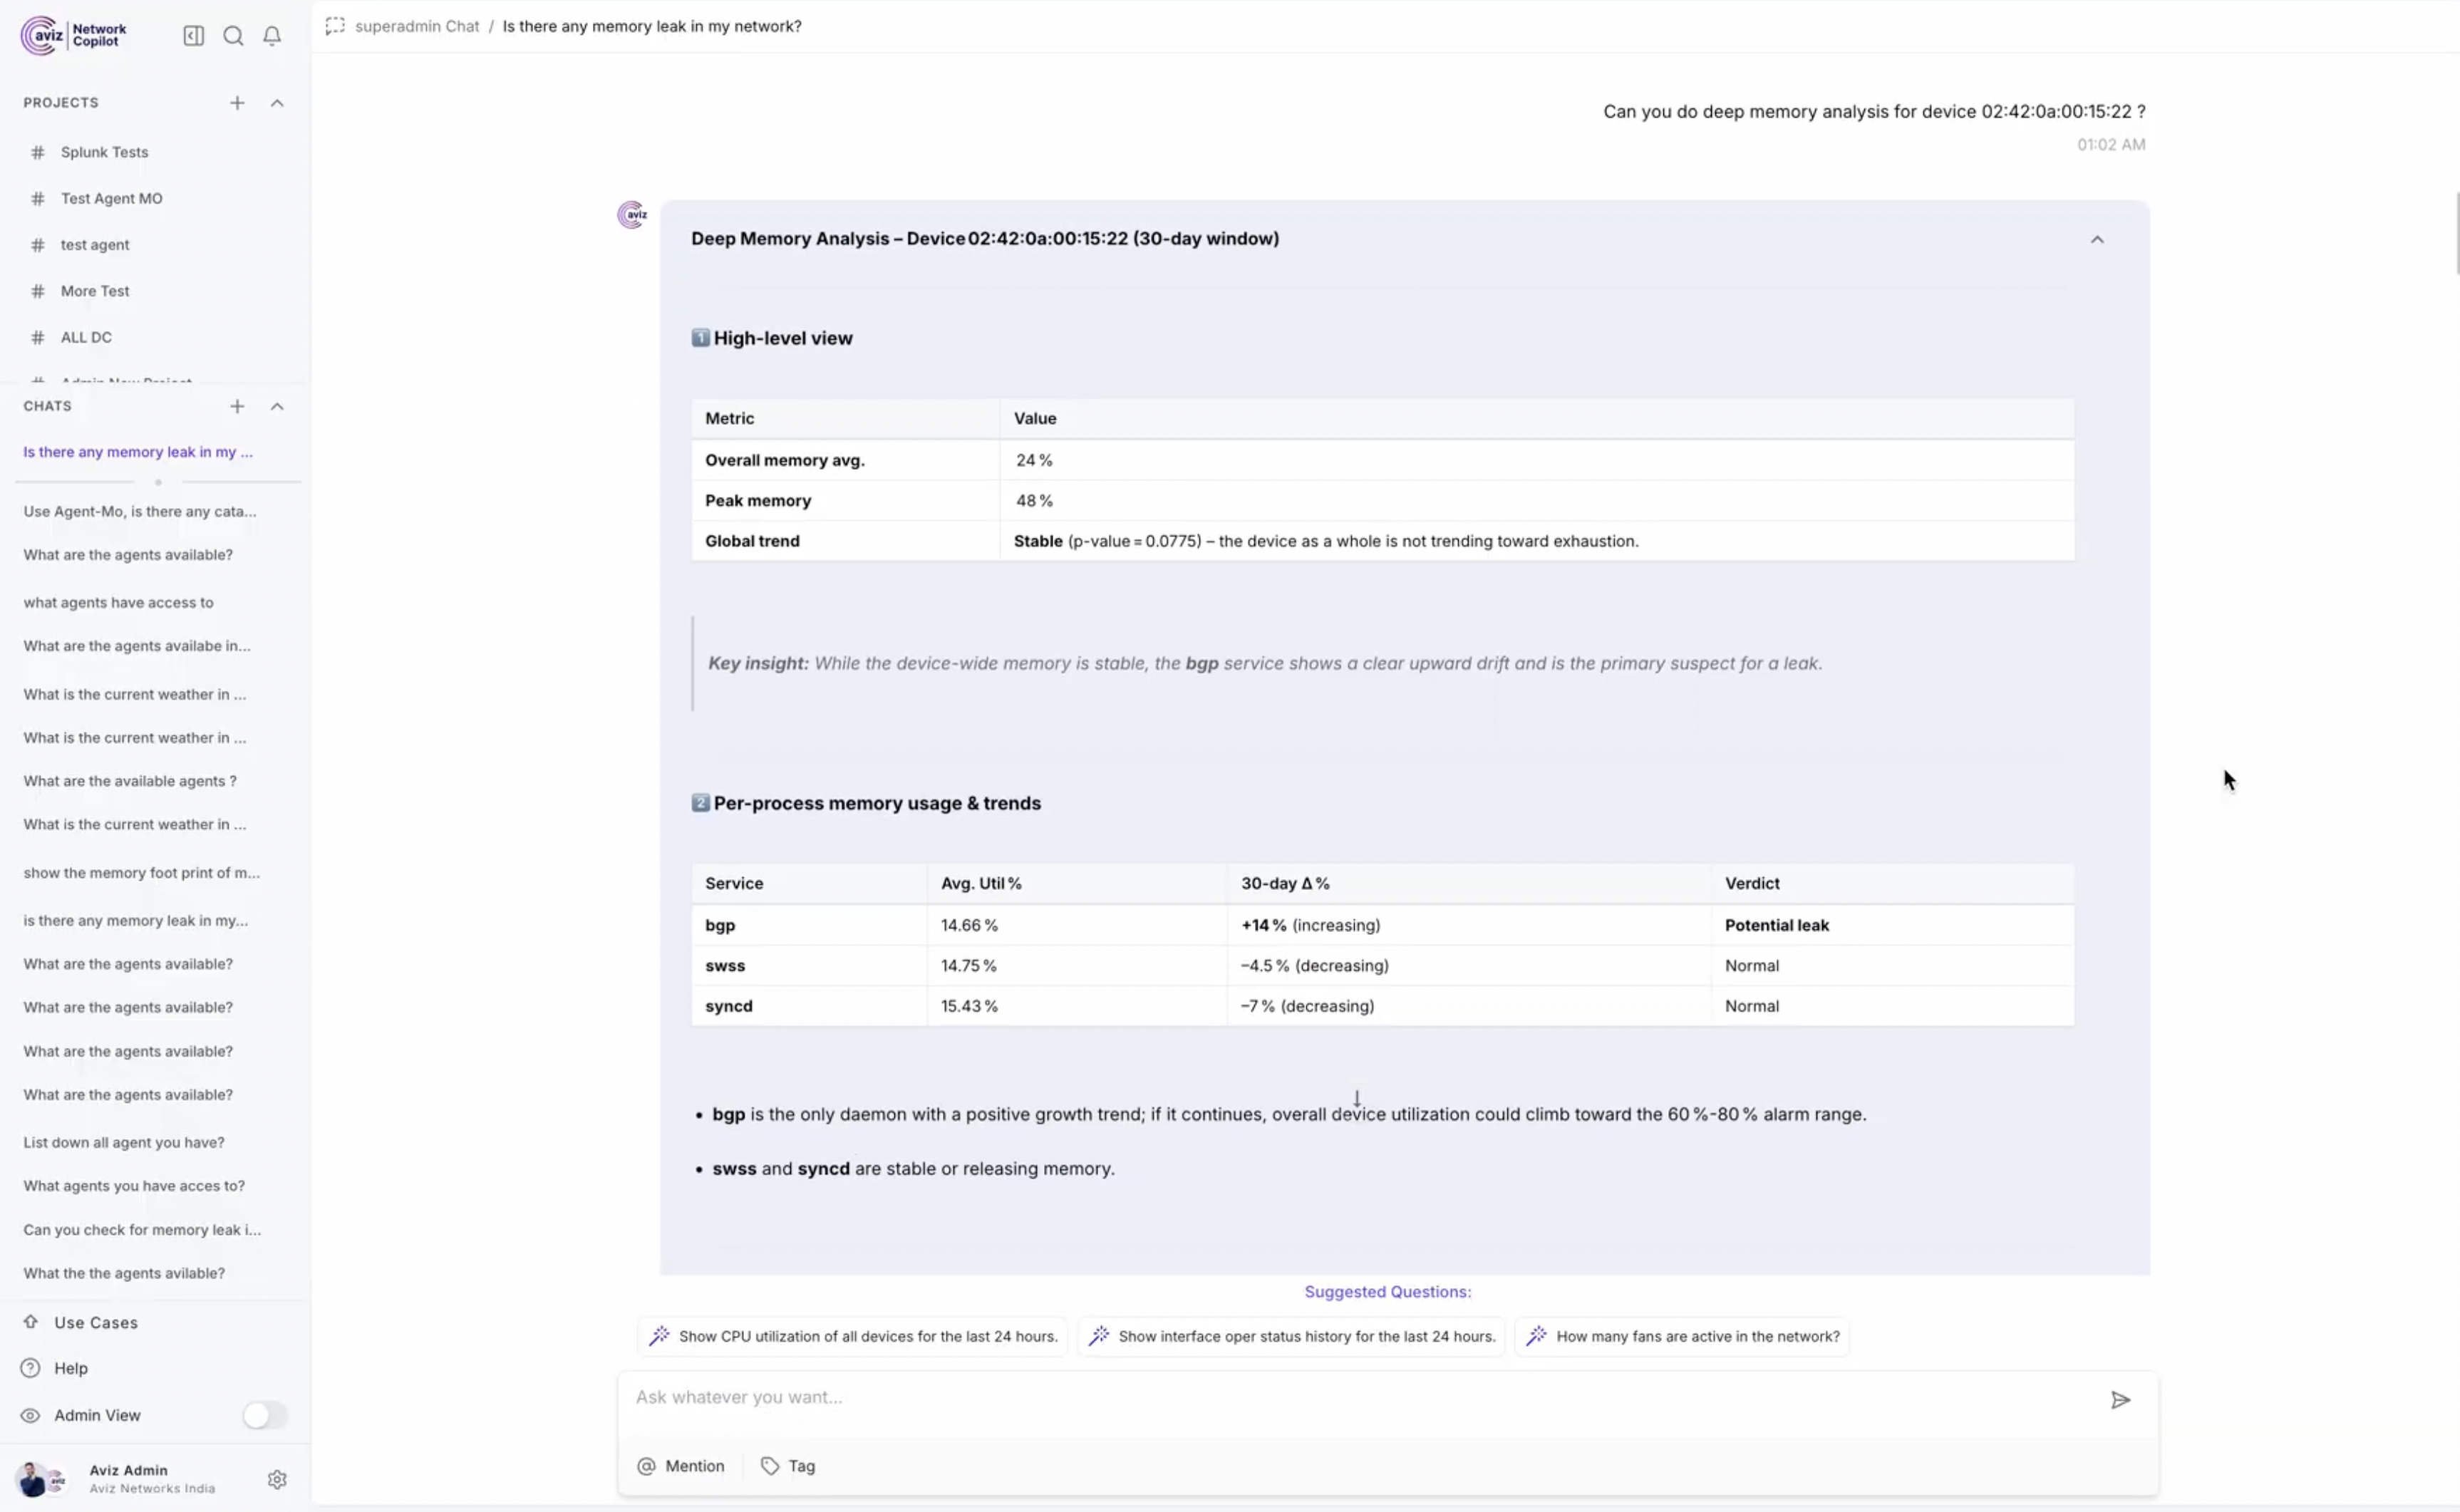Image resolution: width=2460 pixels, height=1512 pixels.
Task: Open settings via the gear icon near Aviz Admin
Action: 277,1480
